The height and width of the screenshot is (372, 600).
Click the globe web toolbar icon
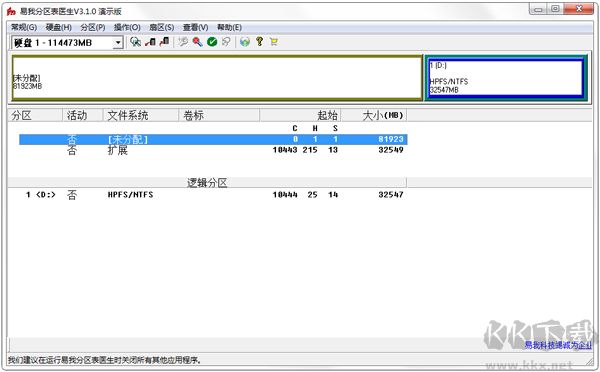pyautogui.click(x=245, y=42)
